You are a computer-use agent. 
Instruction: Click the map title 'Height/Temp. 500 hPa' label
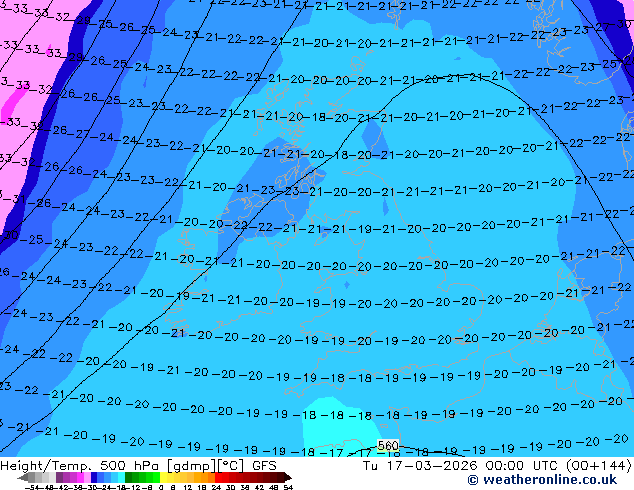(80, 466)
